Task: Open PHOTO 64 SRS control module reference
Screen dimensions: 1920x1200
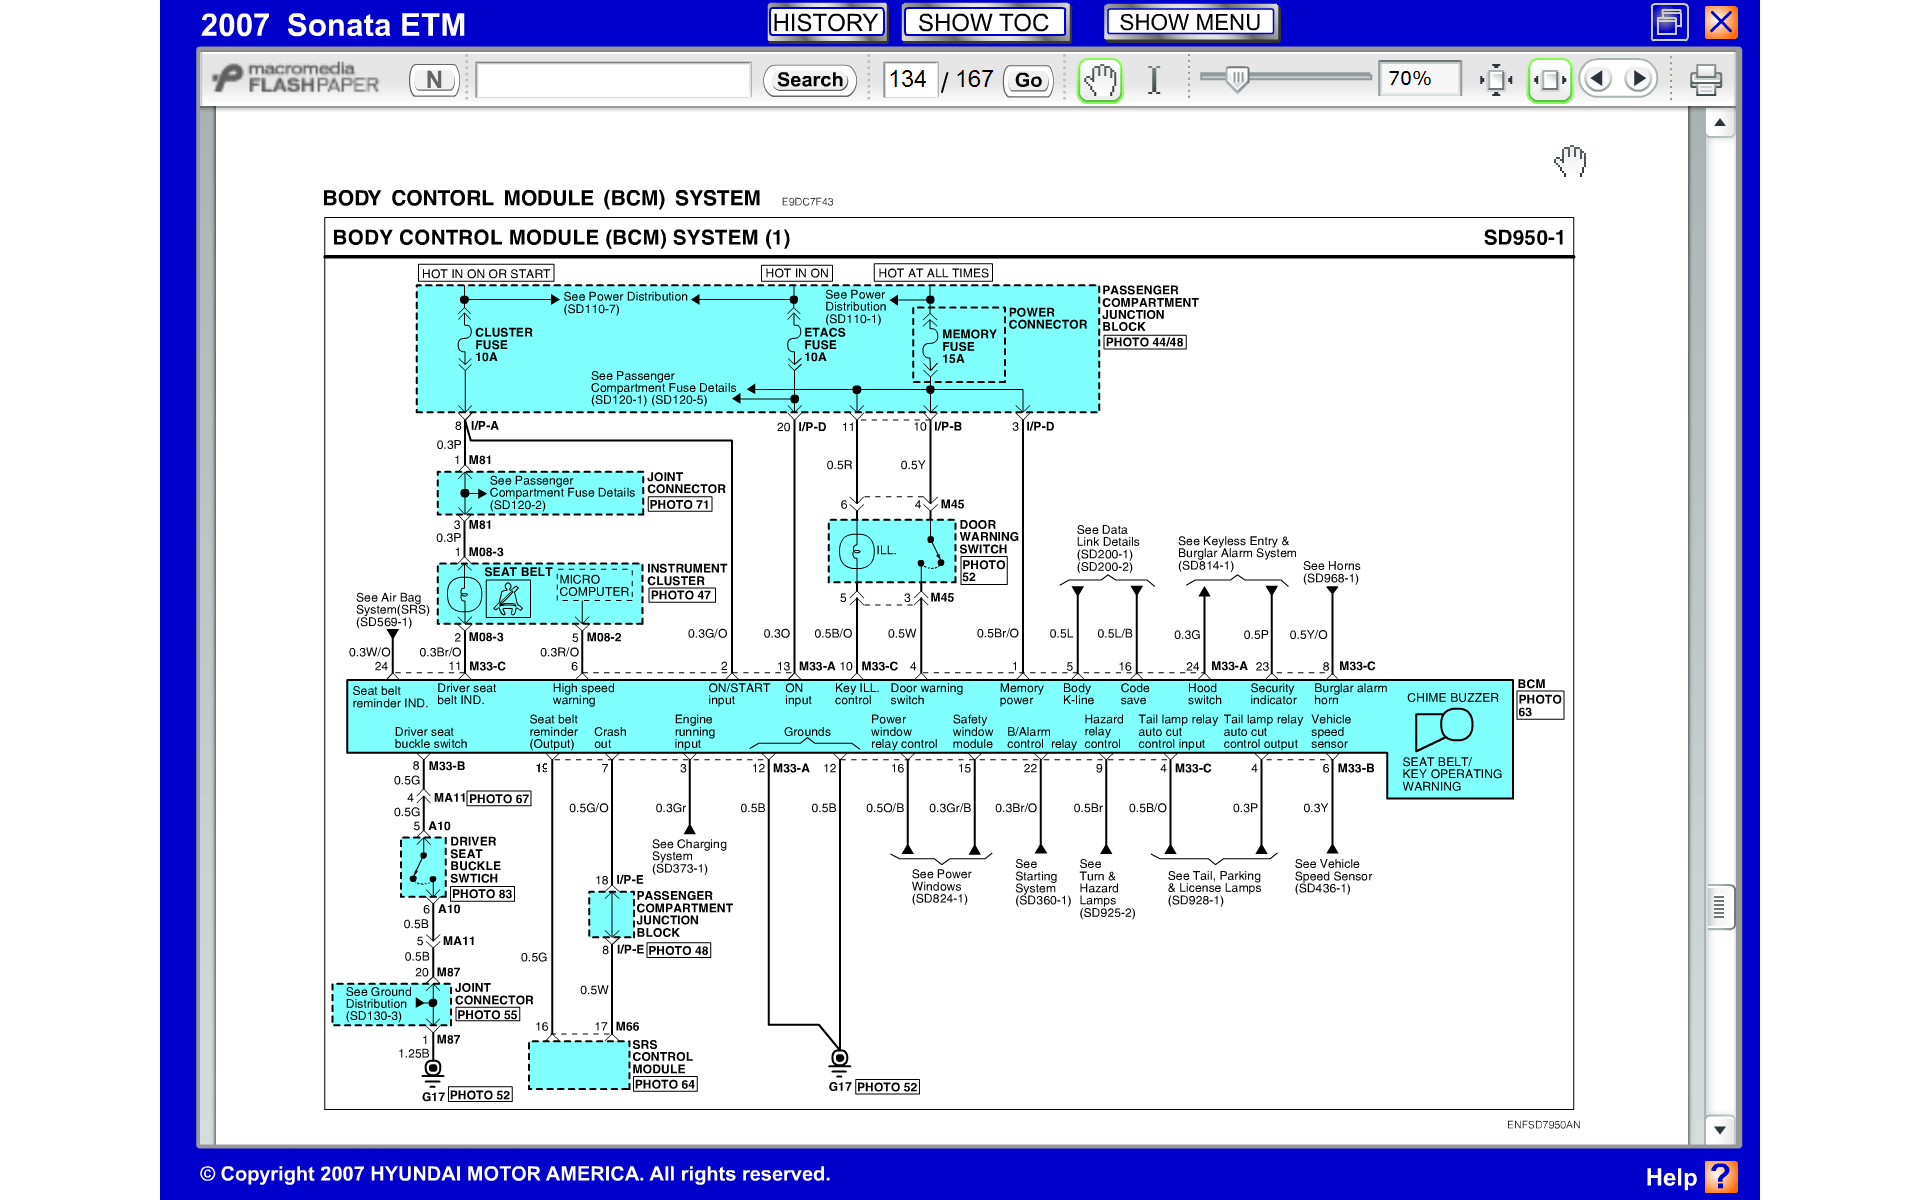Action: pyautogui.click(x=665, y=1084)
